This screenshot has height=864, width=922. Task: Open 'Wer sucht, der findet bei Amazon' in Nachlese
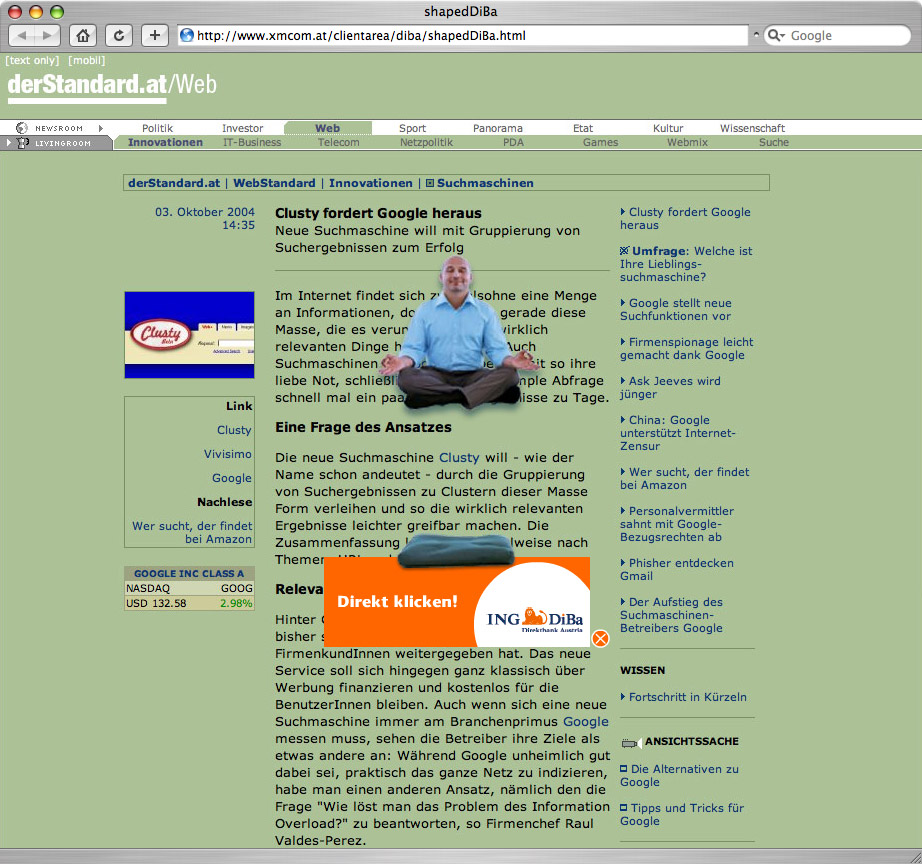192,532
